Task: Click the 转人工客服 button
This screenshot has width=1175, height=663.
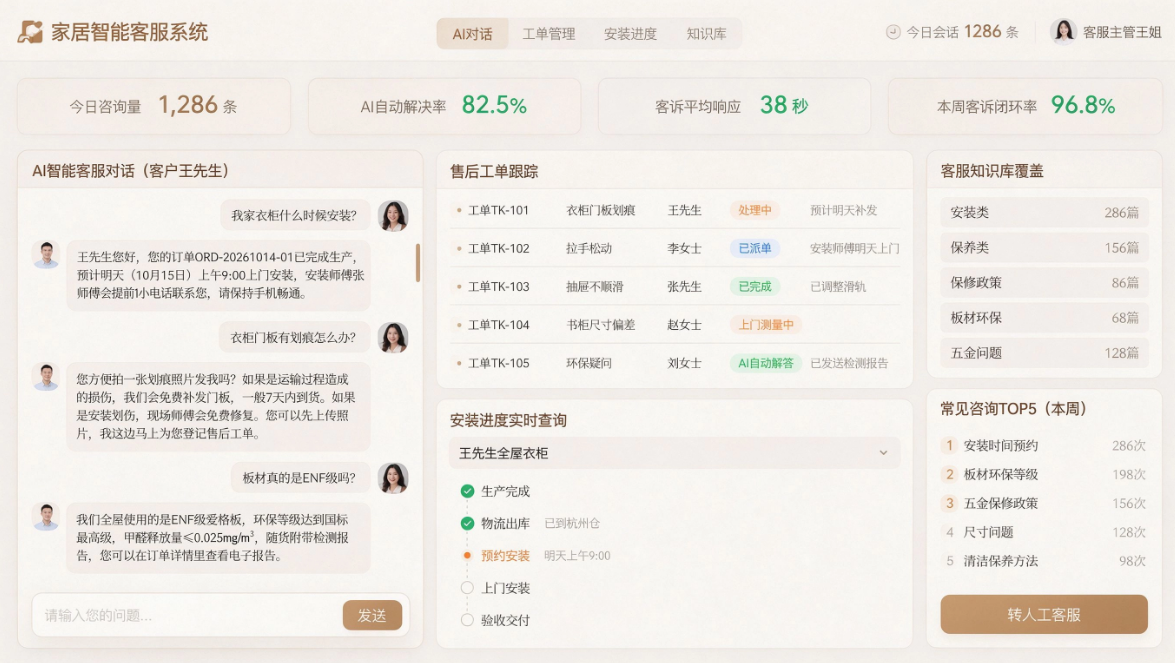Action: tap(1044, 614)
